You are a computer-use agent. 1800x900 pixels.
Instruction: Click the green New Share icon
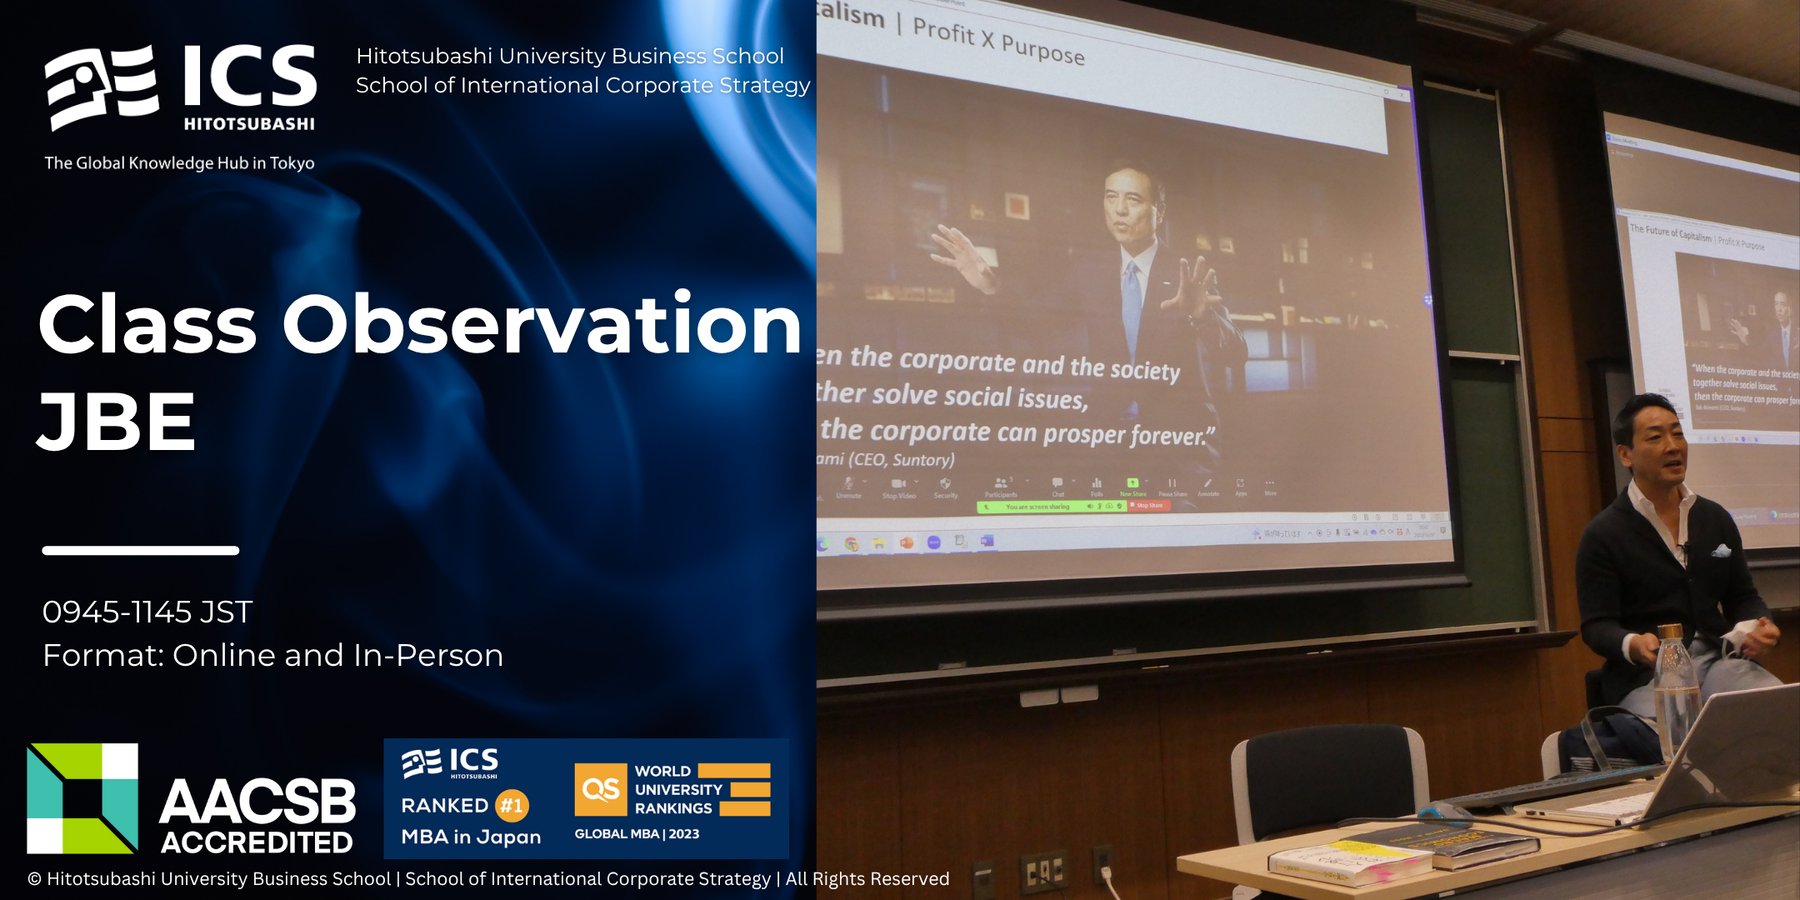1133,482
